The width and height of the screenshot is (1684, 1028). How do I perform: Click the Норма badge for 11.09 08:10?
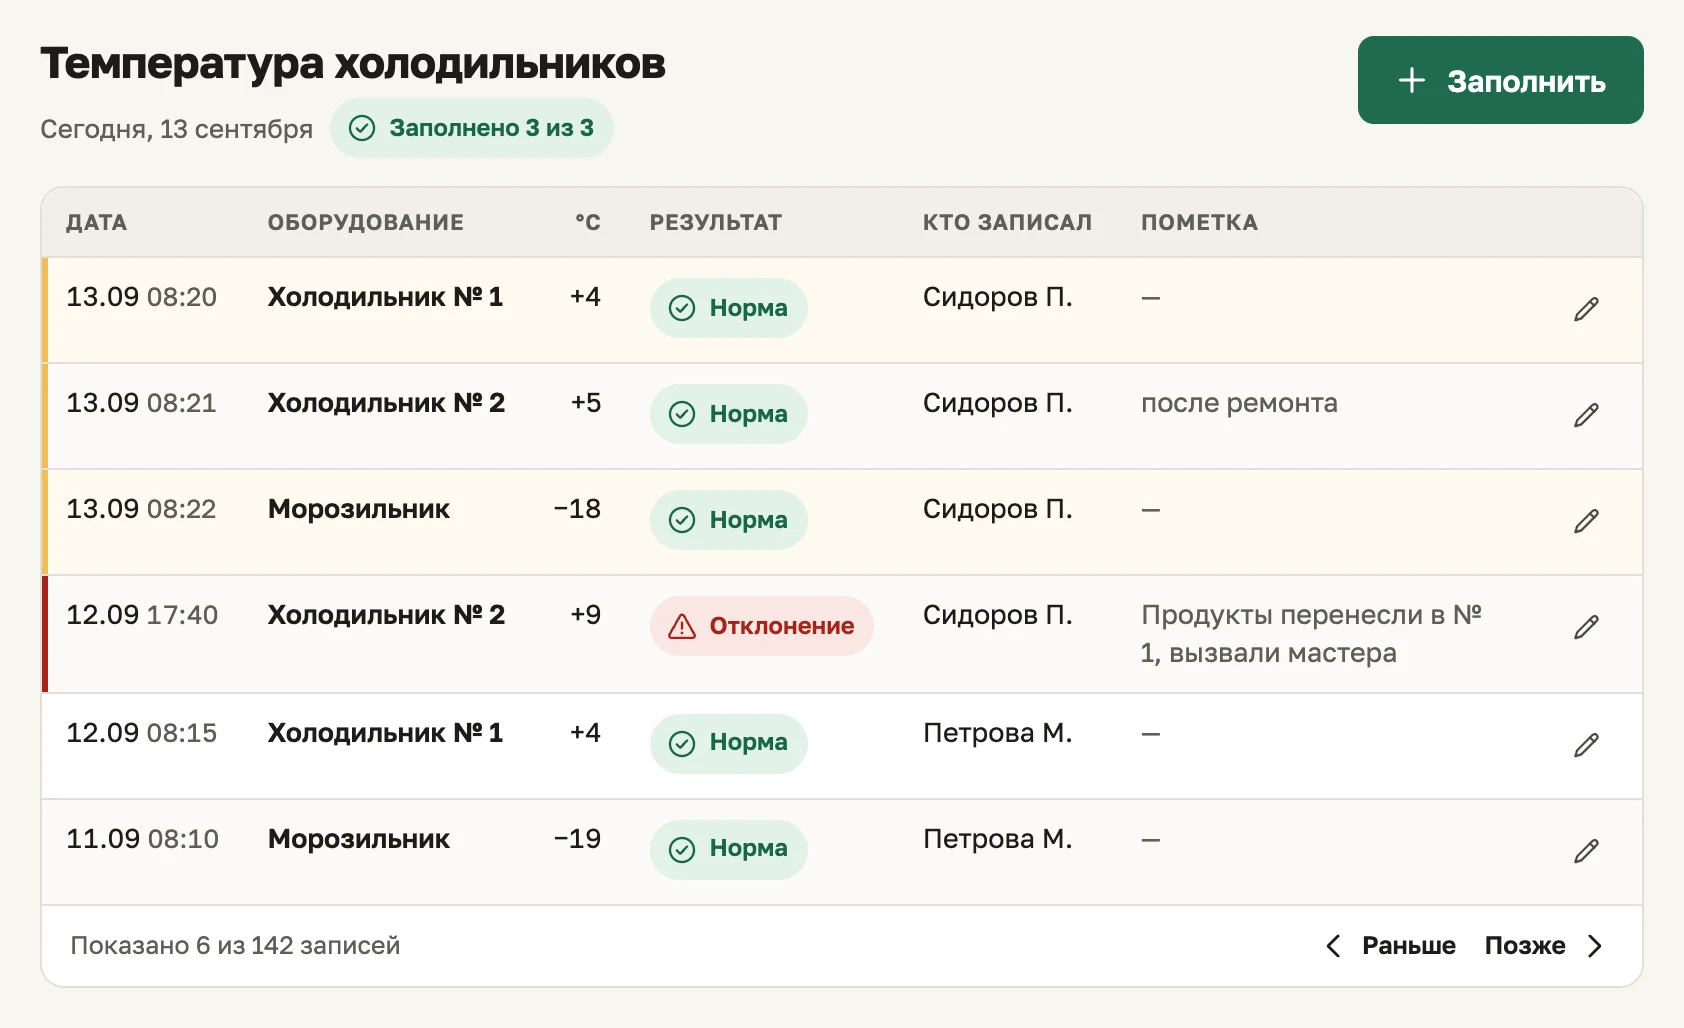click(728, 850)
